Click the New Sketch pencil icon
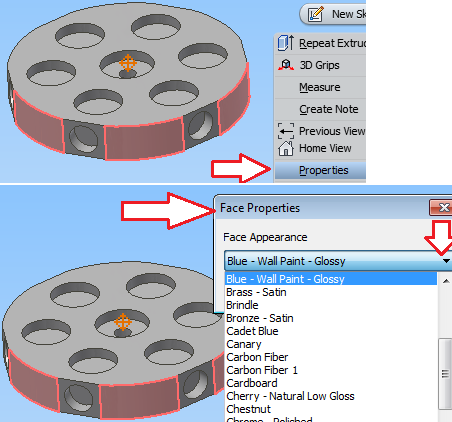 coord(315,14)
